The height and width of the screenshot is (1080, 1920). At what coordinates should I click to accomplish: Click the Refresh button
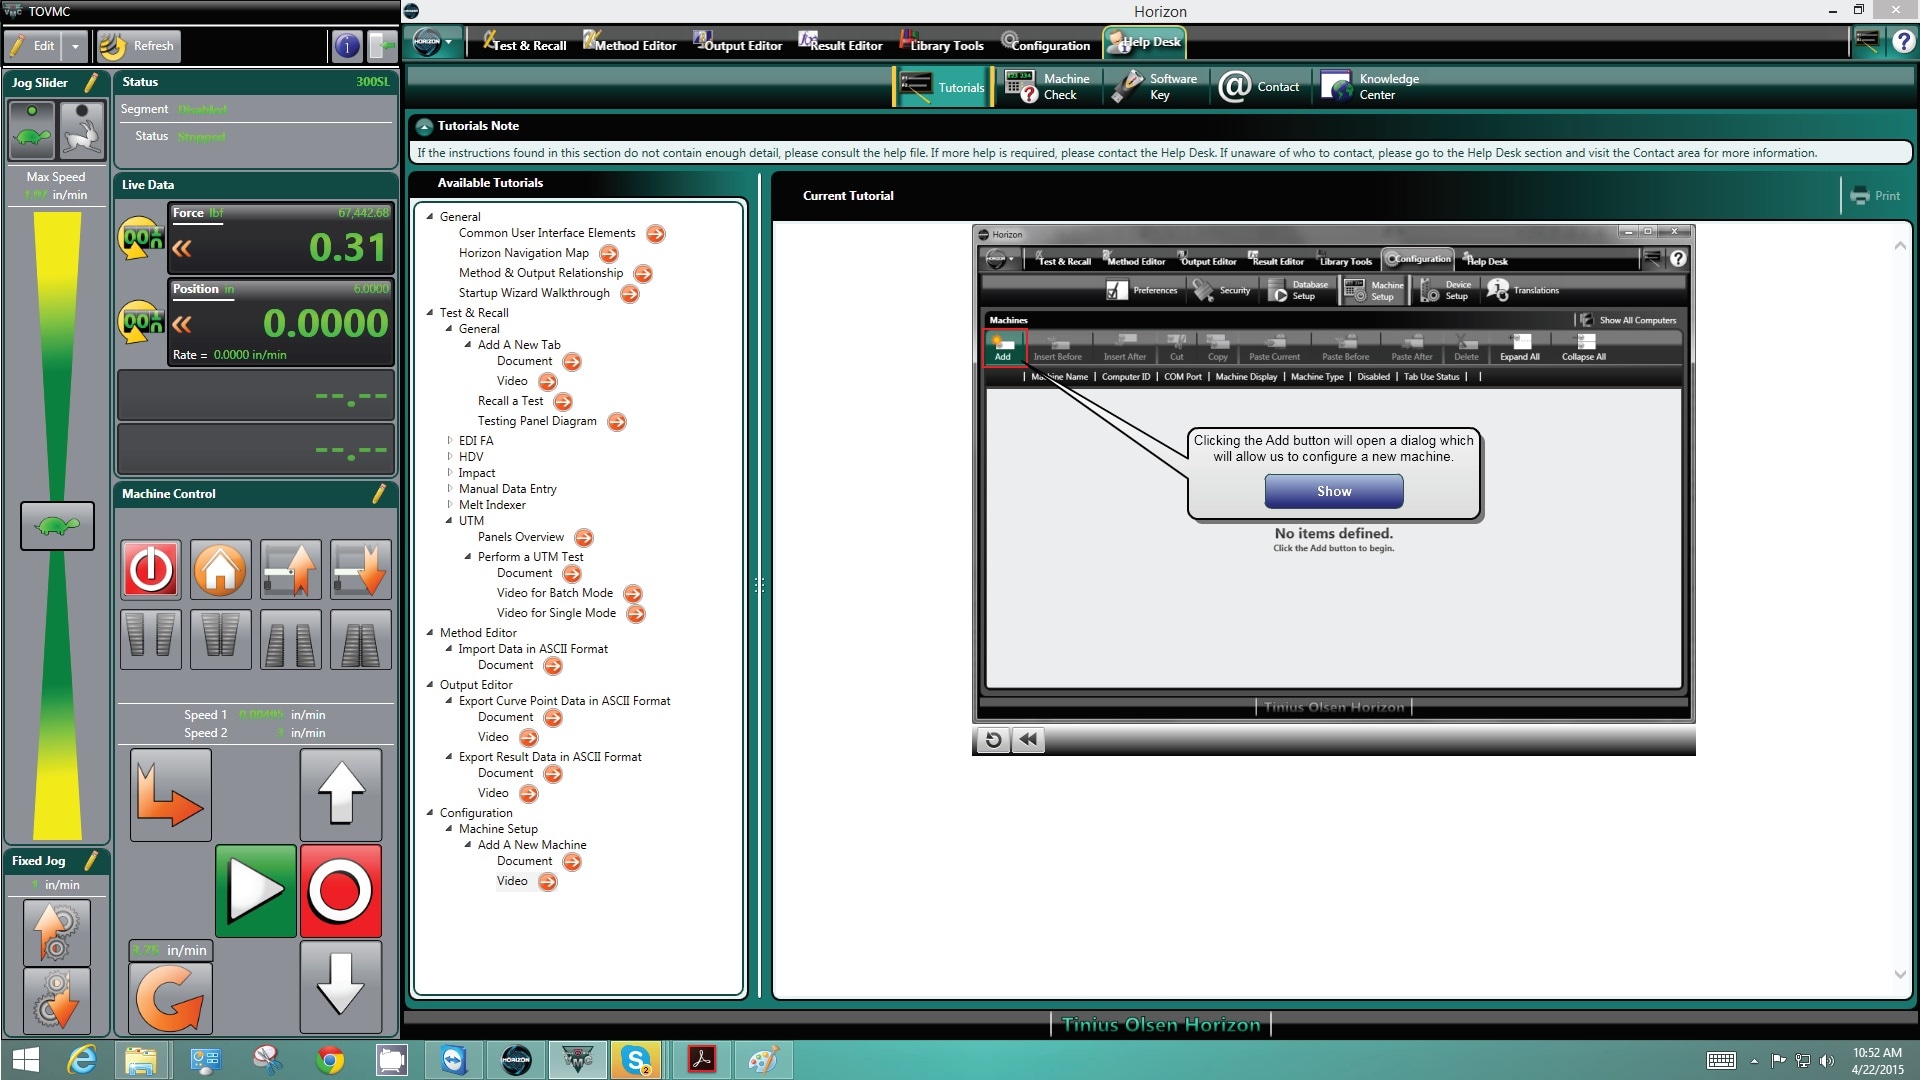pyautogui.click(x=139, y=46)
